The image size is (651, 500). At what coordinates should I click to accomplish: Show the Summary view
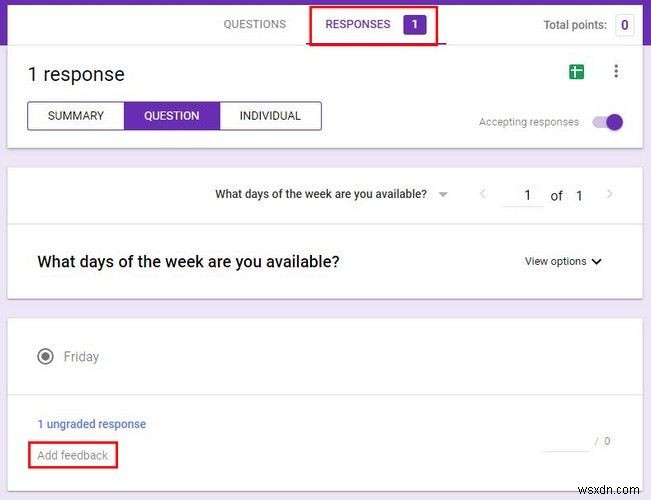76,116
